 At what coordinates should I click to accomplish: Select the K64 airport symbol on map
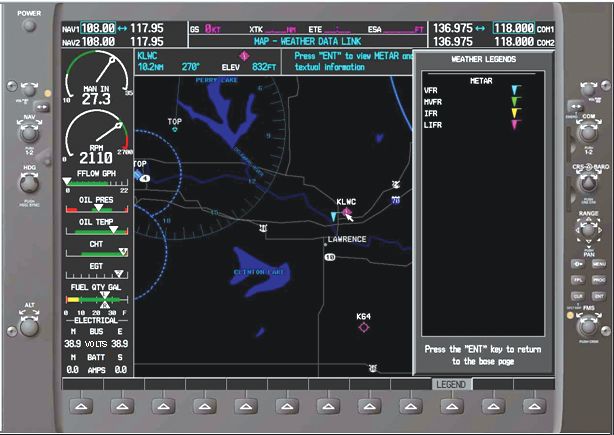364,327
